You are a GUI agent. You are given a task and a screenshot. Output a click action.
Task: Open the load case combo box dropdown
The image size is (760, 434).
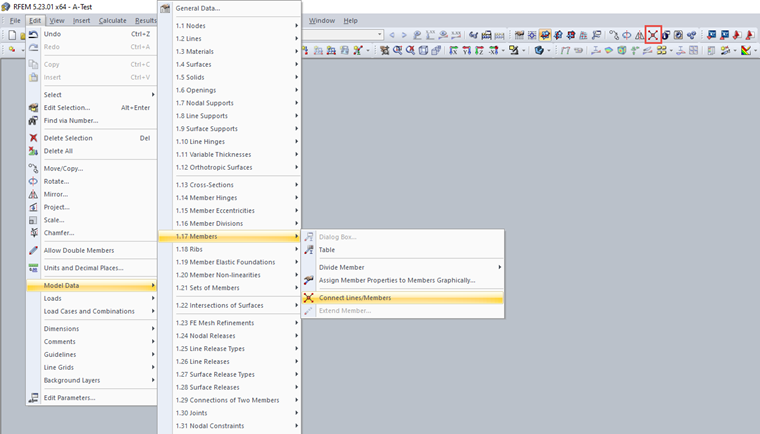[380, 34]
